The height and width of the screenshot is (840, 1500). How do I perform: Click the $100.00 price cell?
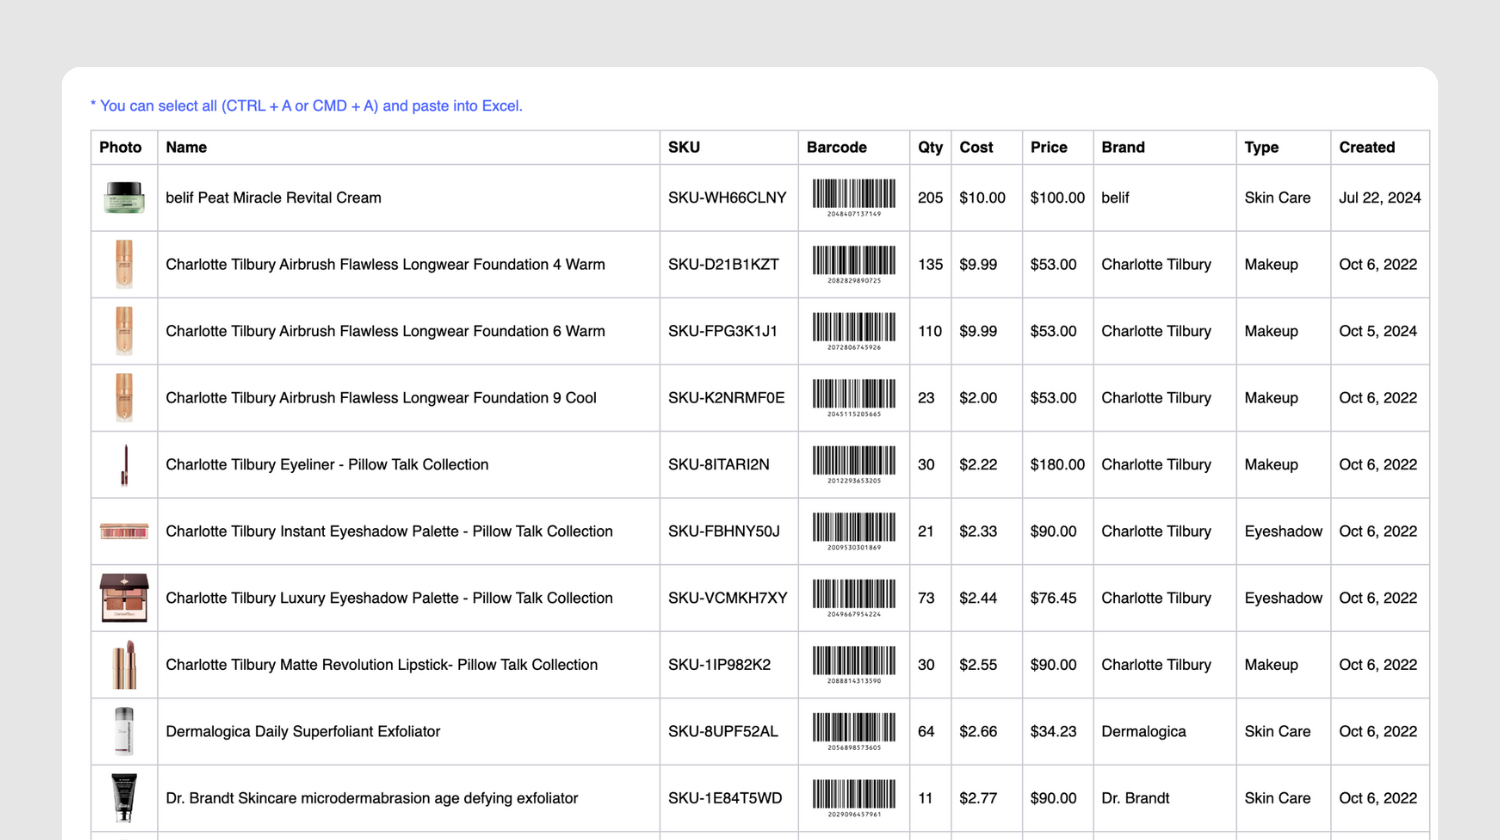tap(1057, 198)
